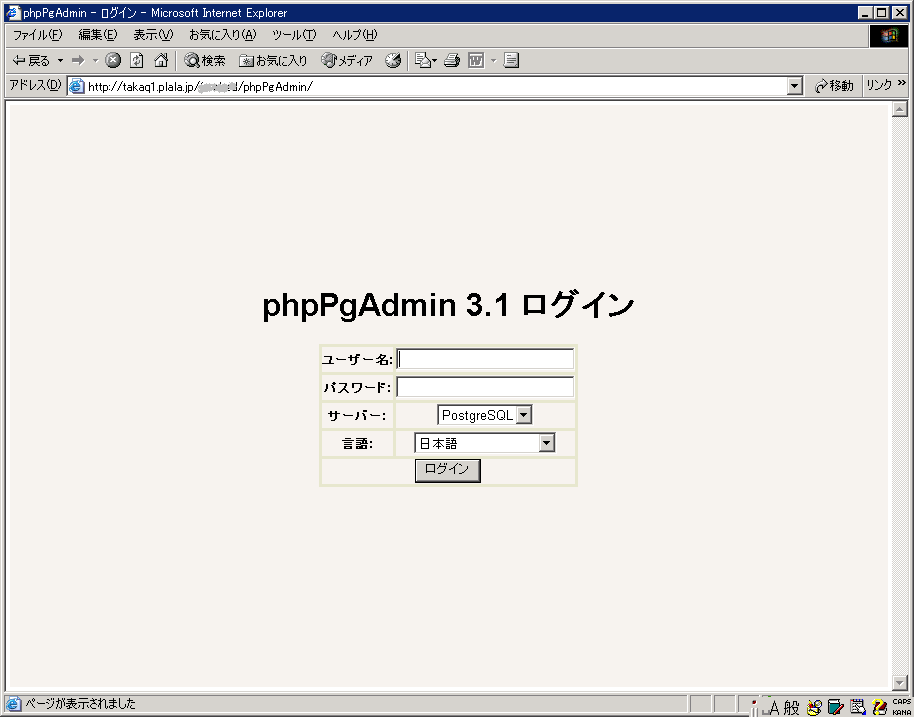
Task: Refresh the page using the toolbar icon
Action: [x=137, y=60]
